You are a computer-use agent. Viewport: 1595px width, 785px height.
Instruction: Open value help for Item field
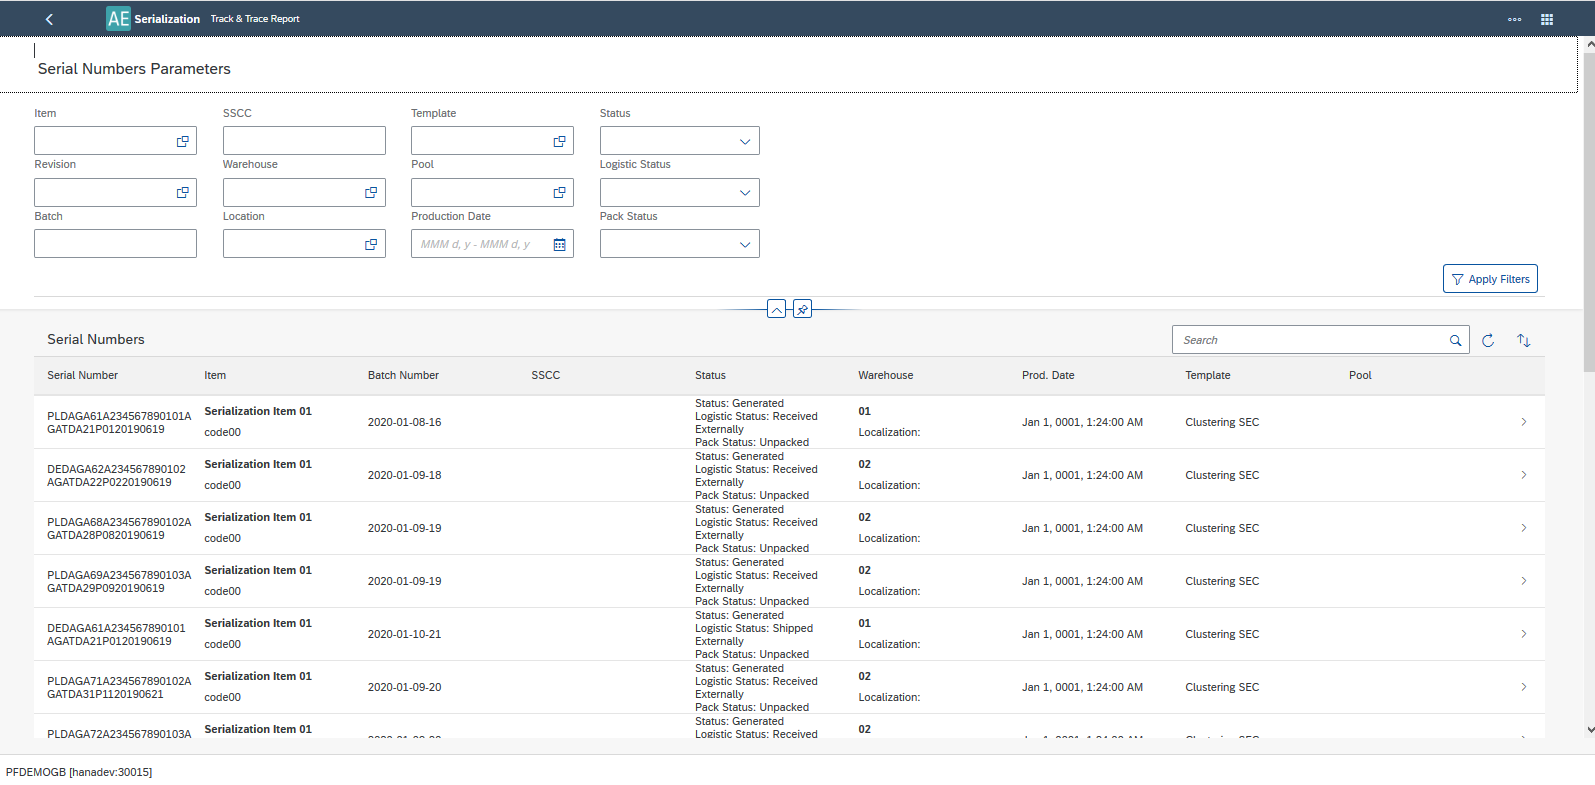click(182, 141)
